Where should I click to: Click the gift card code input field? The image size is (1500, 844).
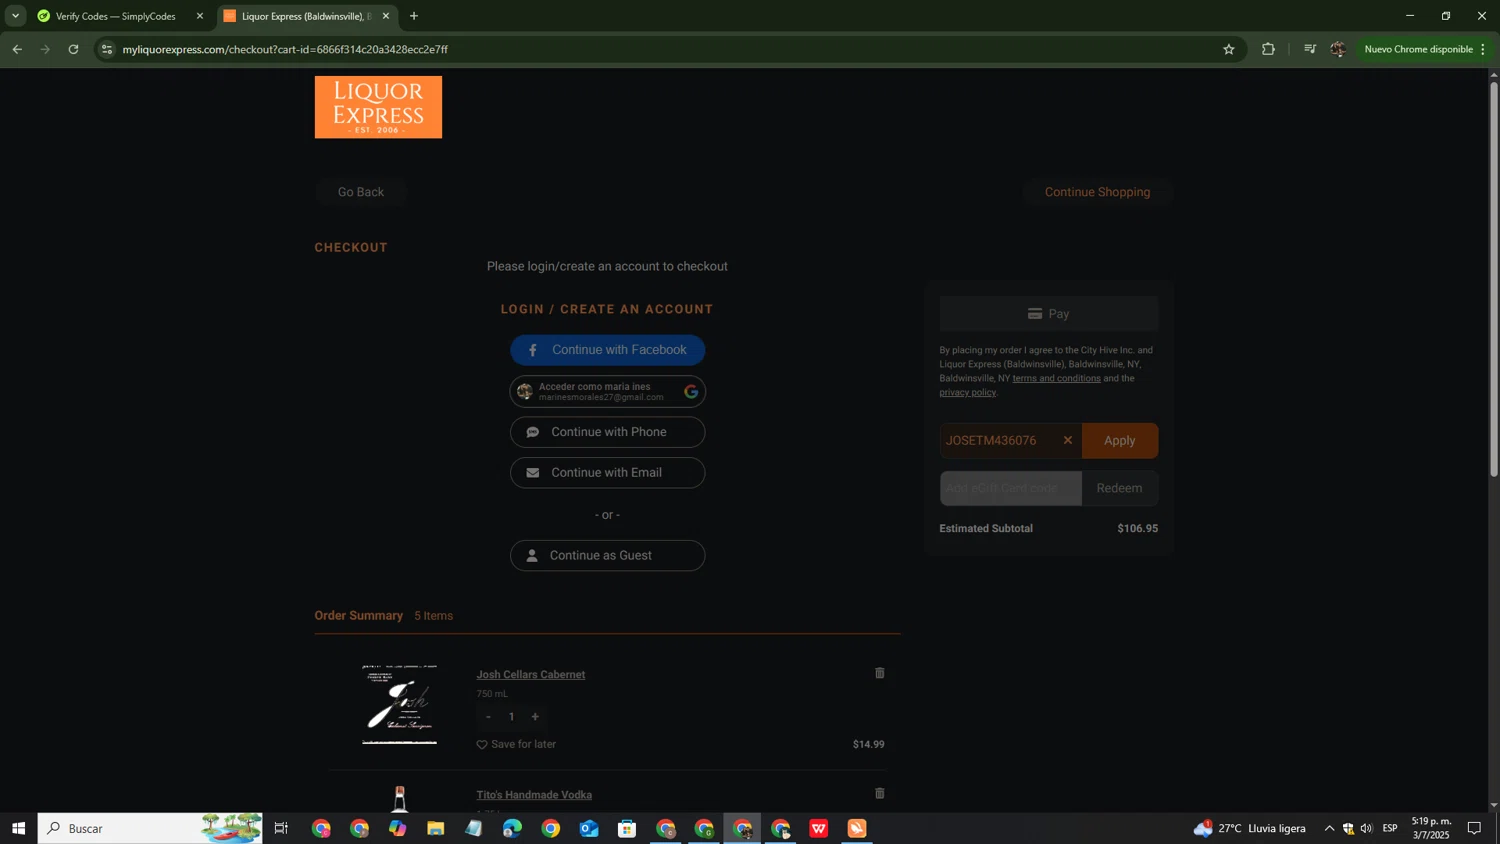tap(1010, 488)
